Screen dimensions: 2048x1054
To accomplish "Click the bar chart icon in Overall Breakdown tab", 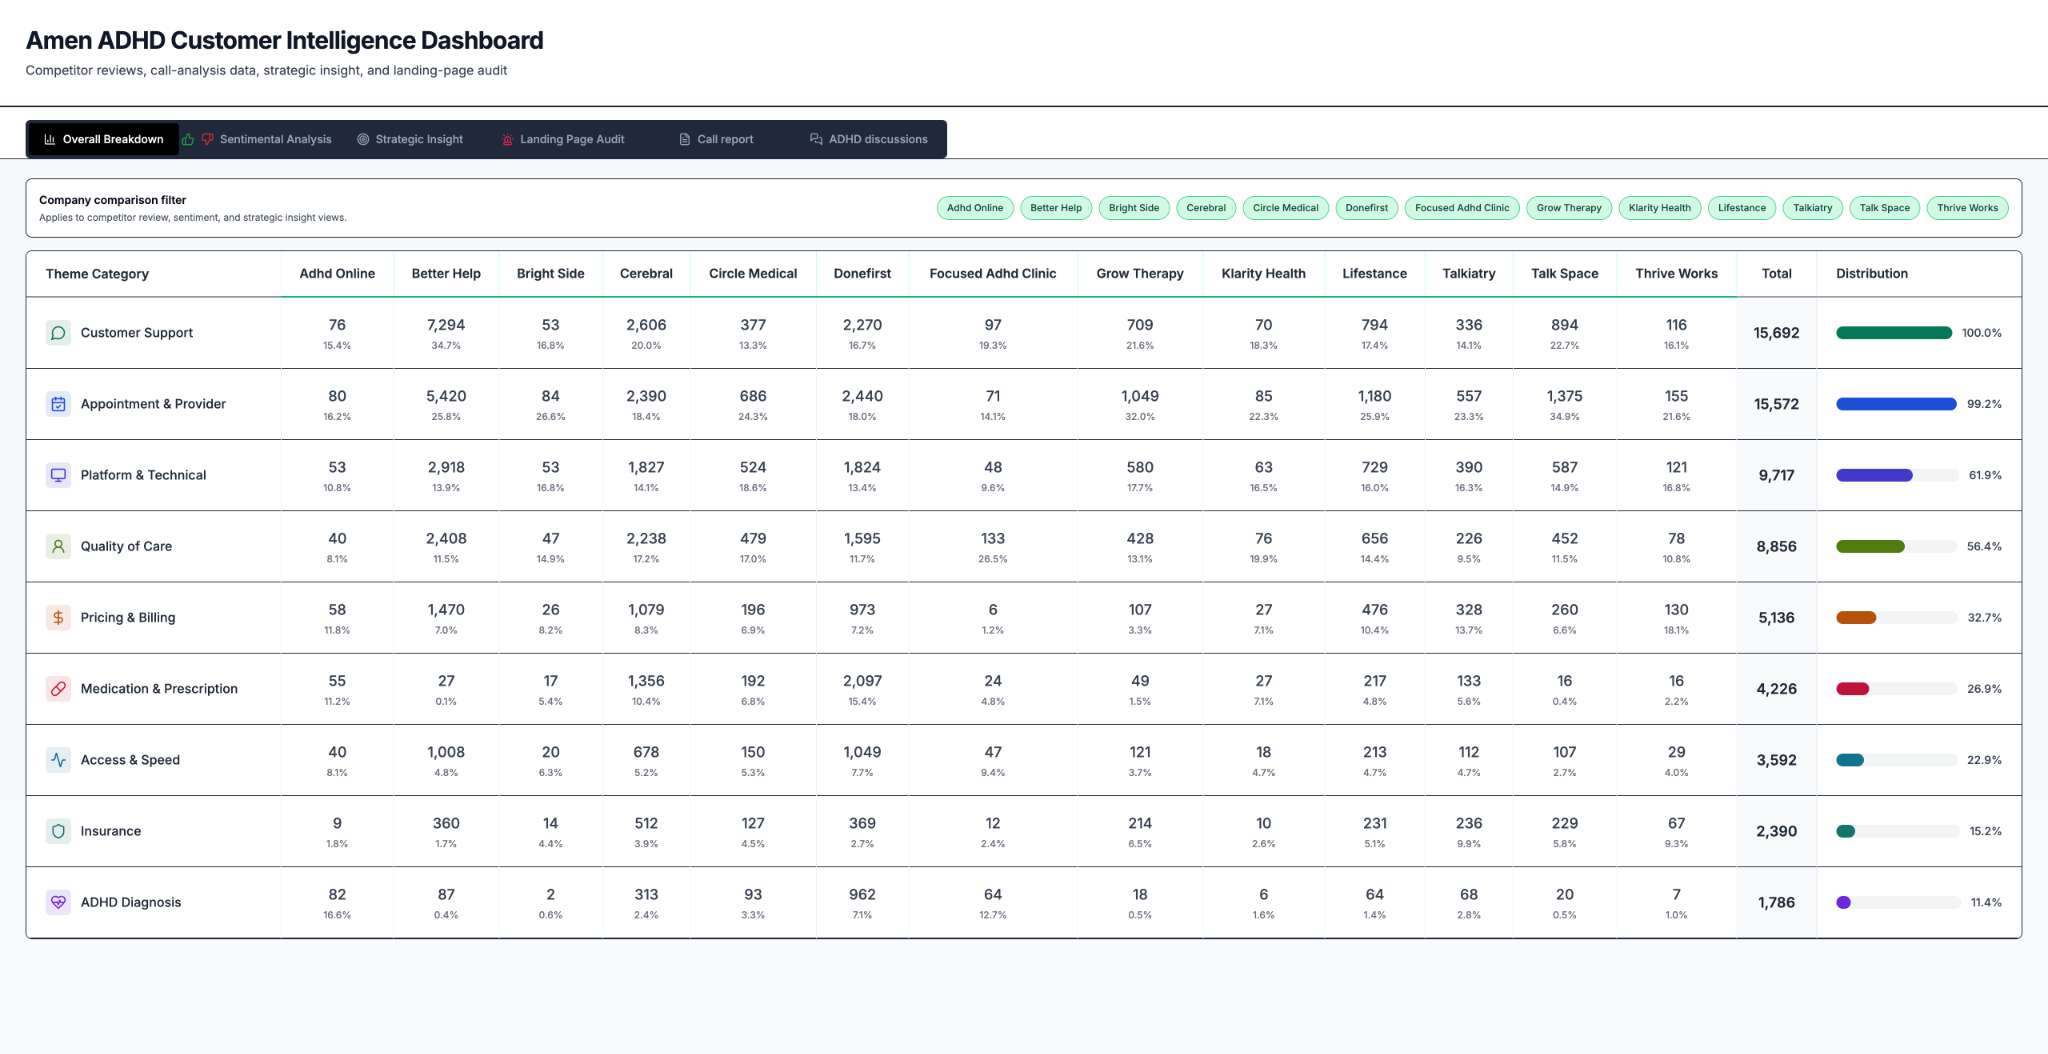I will tap(49, 139).
